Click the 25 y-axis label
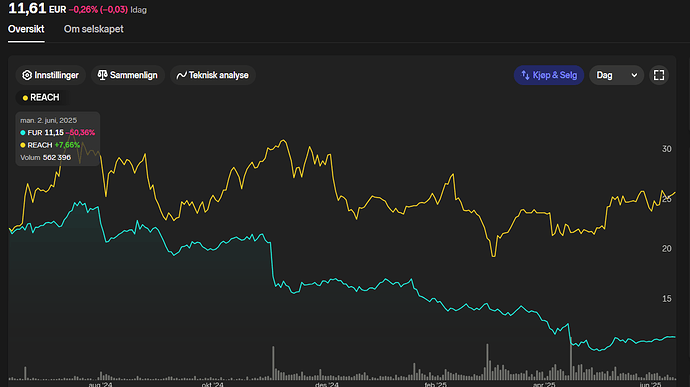This screenshot has width=690, height=387. click(667, 199)
